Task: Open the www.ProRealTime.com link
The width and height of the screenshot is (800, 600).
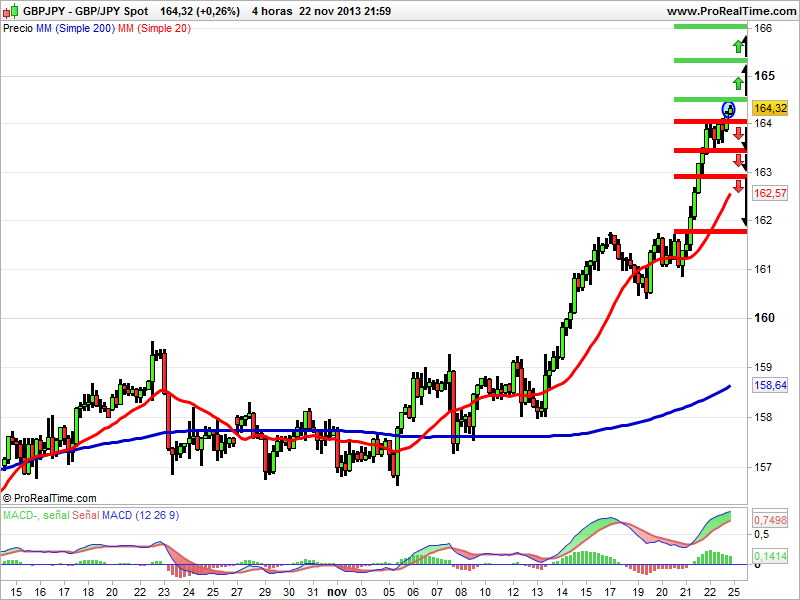Action: (x=731, y=11)
